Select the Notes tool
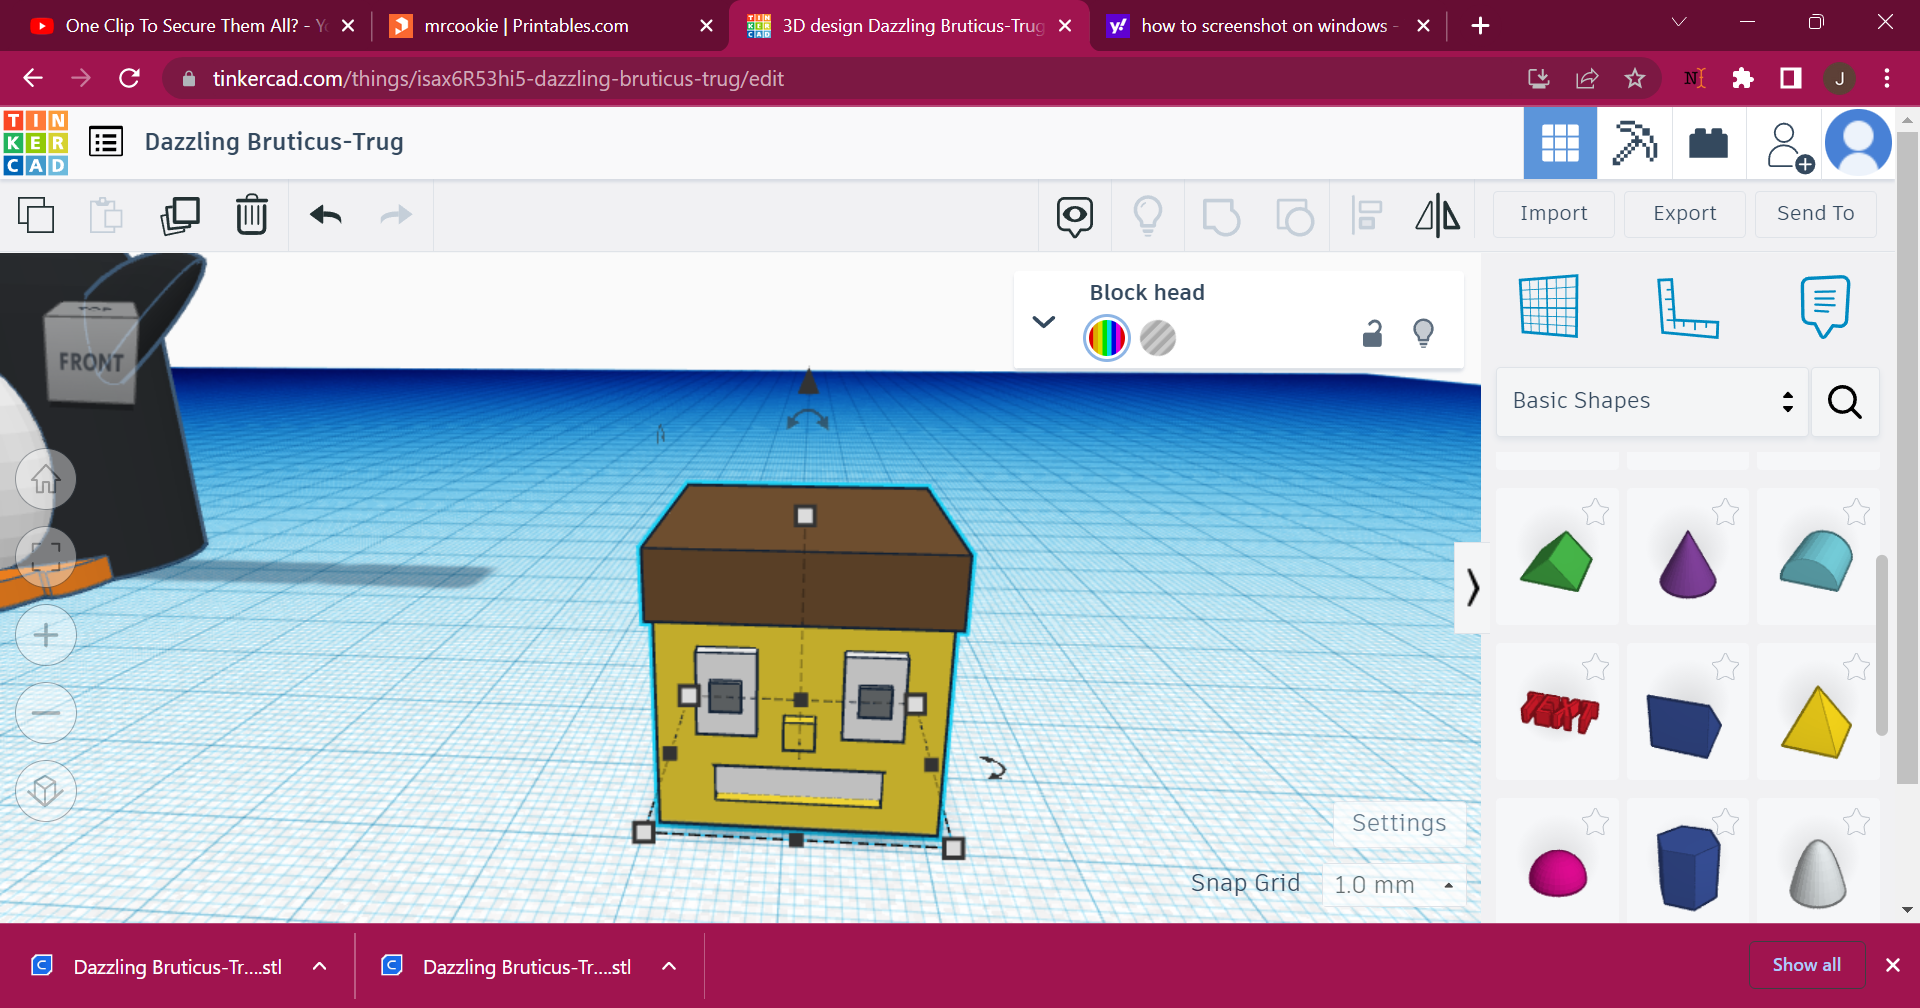This screenshot has width=1920, height=1008. tap(1825, 306)
